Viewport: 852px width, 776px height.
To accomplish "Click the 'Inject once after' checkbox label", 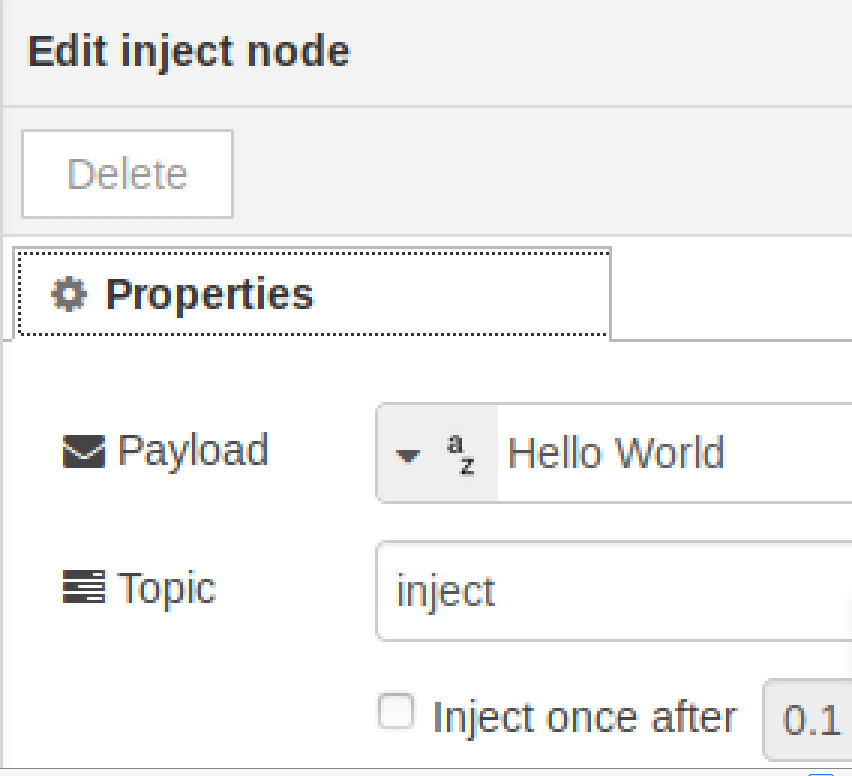I will 584,717.
